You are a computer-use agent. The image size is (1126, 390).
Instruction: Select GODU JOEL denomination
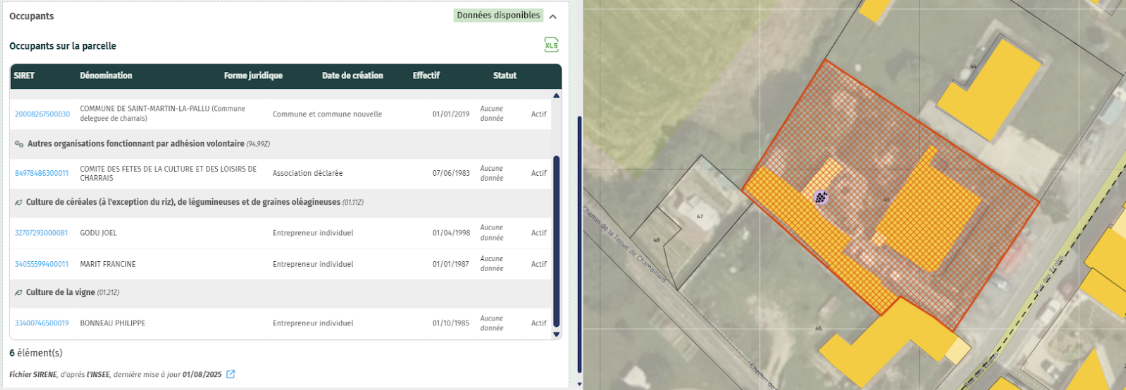(x=98, y=233)
